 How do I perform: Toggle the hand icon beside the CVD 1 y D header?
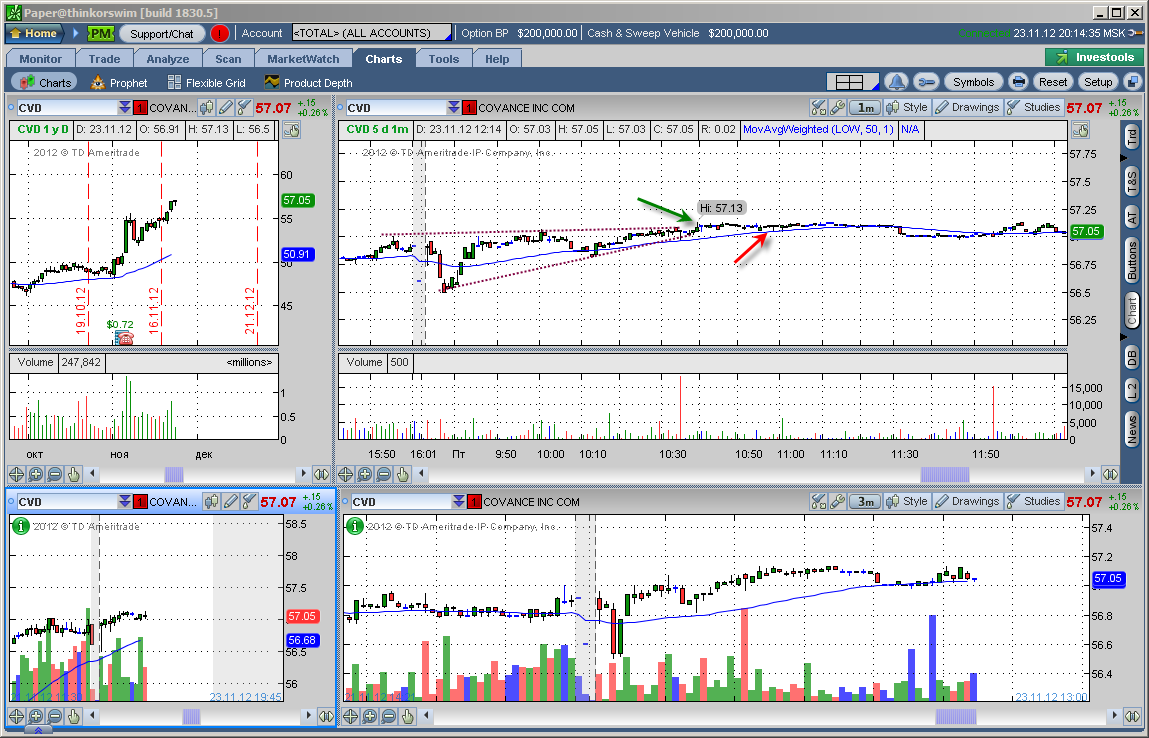pos(291,130)
